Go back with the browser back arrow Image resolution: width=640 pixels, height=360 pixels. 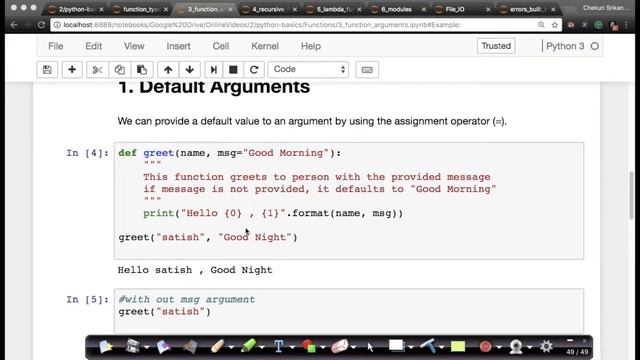[14, 25]
